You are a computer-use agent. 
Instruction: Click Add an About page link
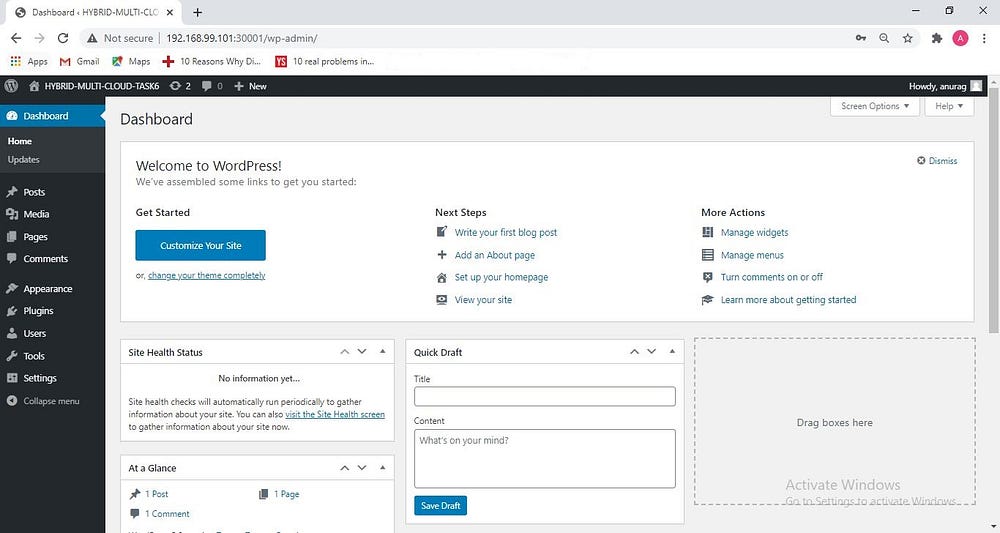click(495, 255)
